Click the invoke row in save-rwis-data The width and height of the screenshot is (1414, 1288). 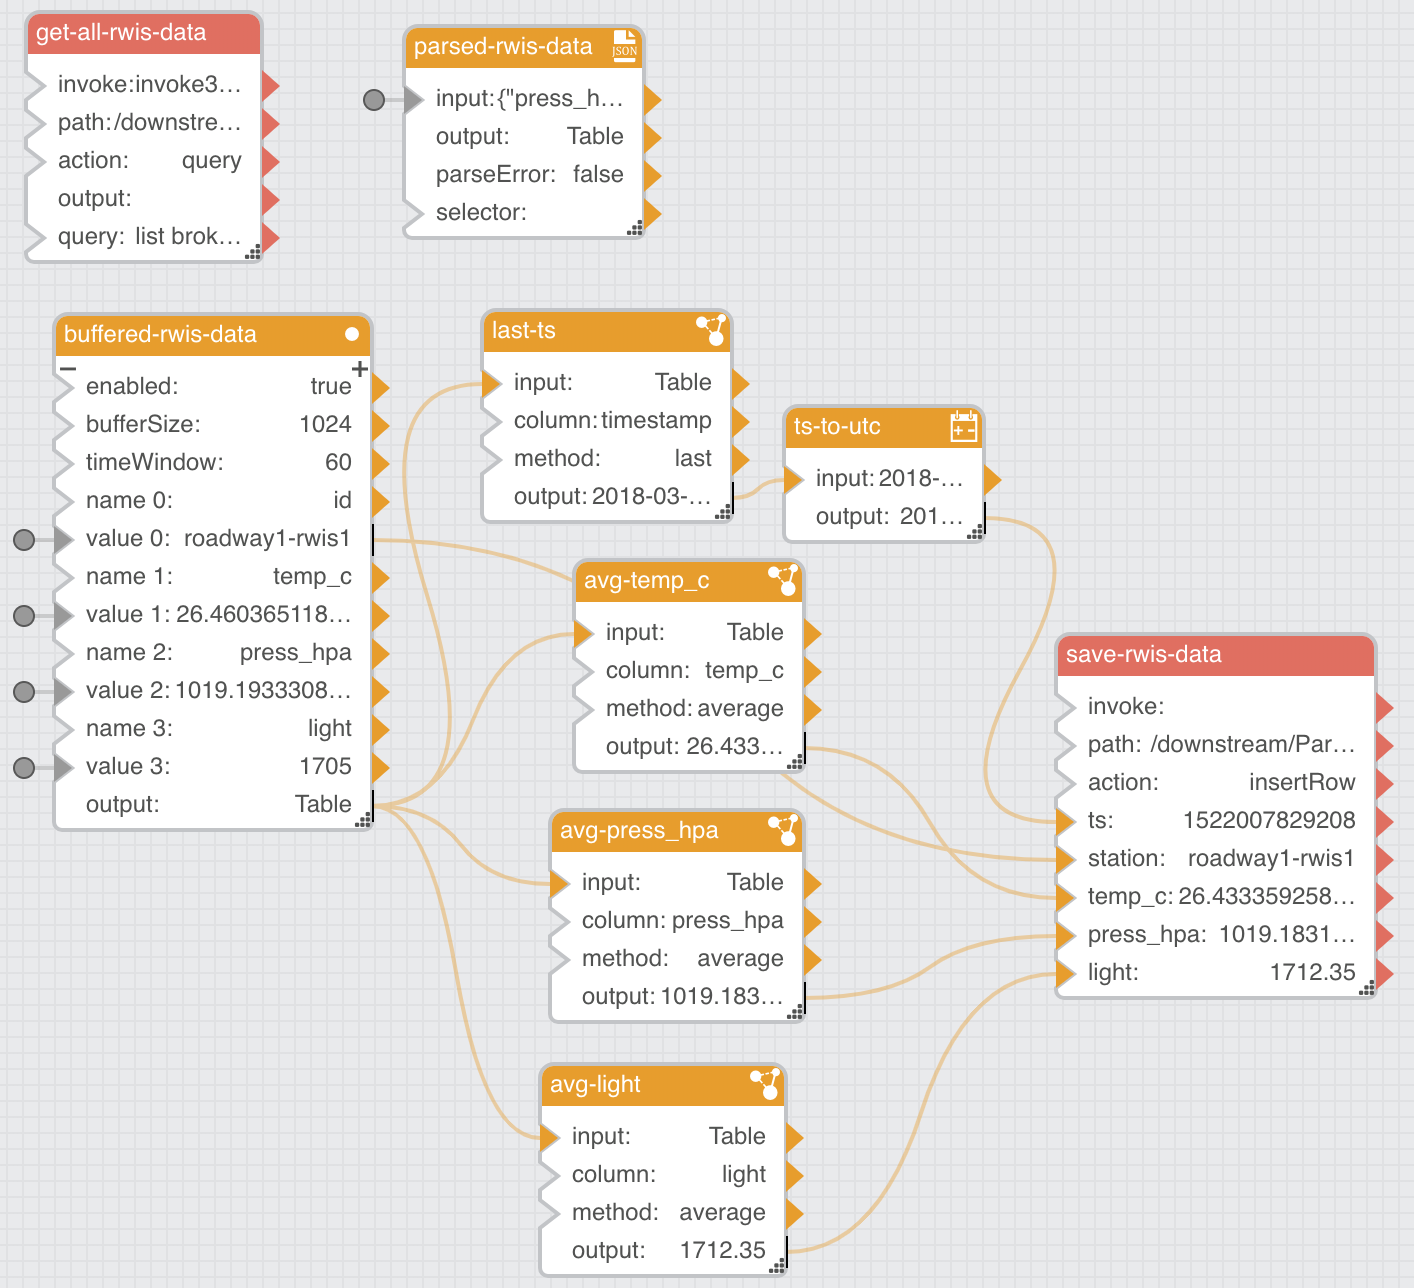(x=1215, y=706)
